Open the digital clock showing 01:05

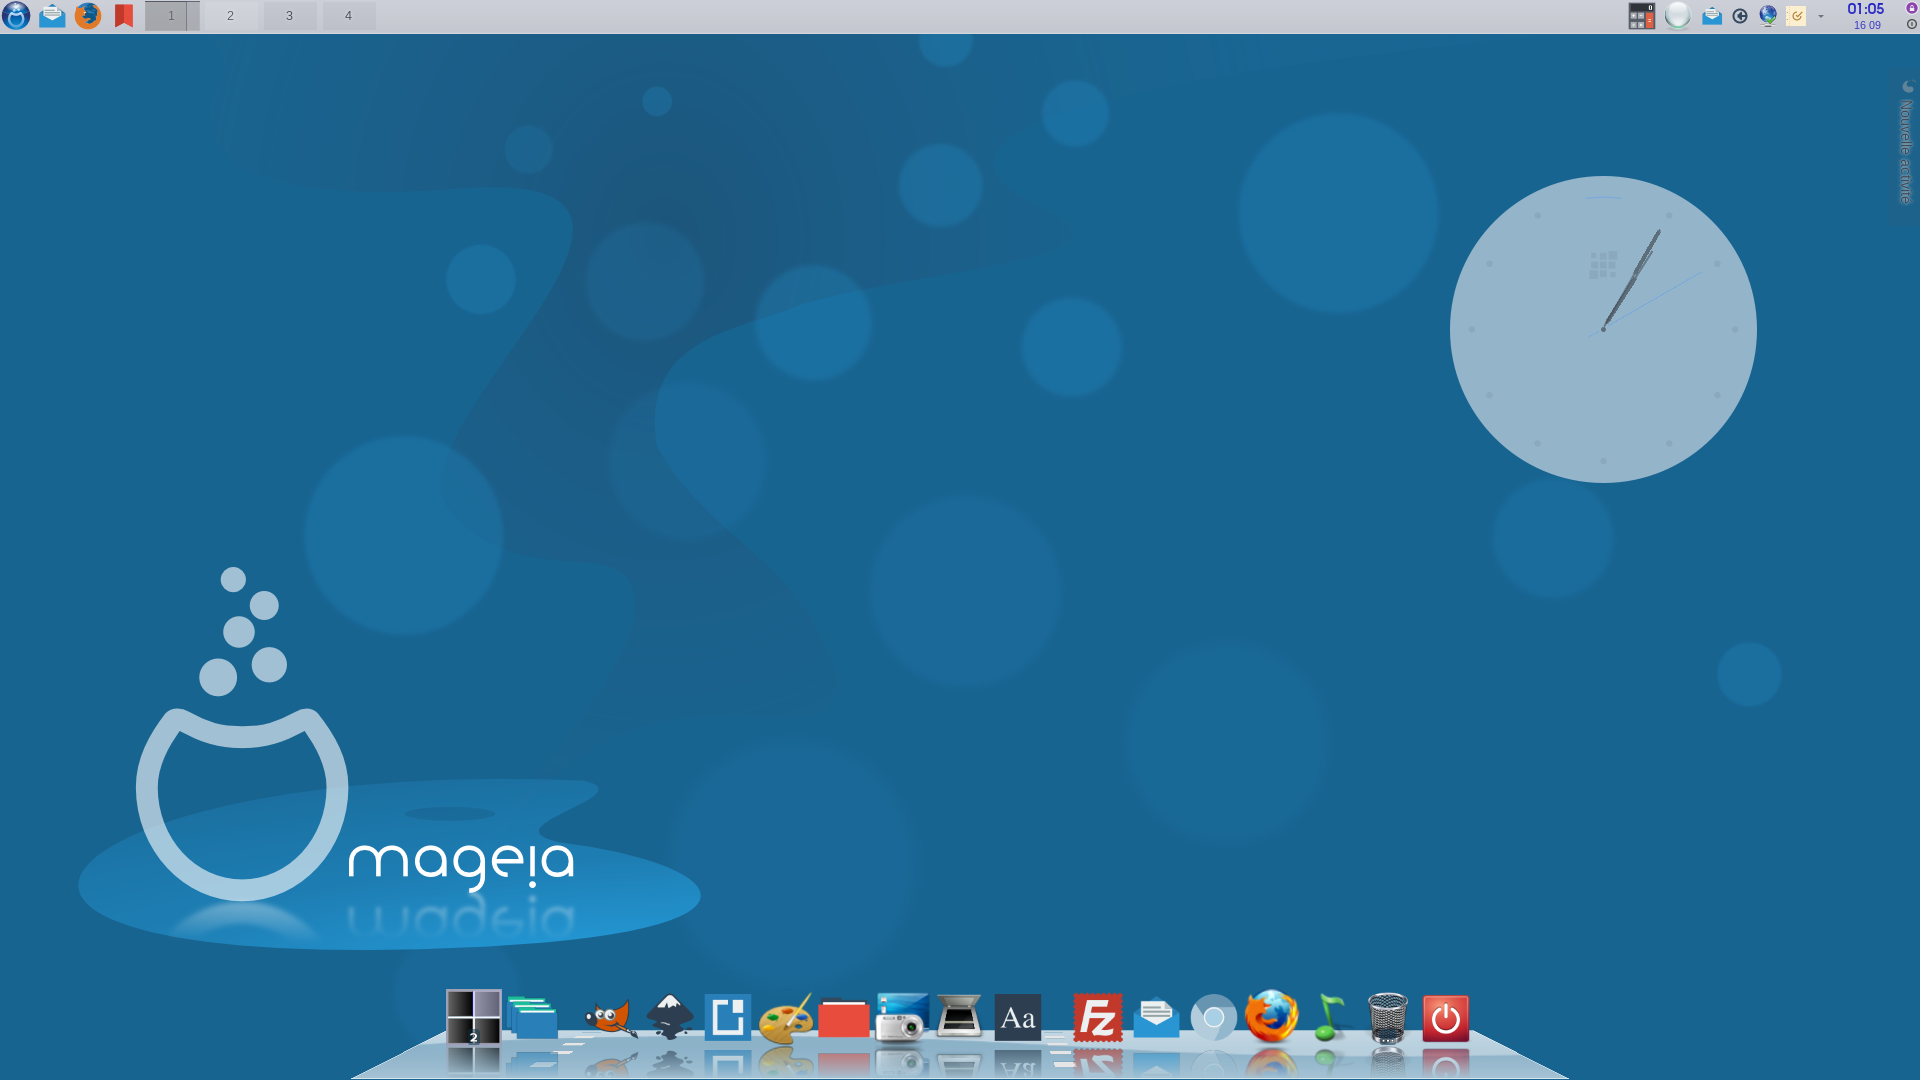[x=1866, y=16]
